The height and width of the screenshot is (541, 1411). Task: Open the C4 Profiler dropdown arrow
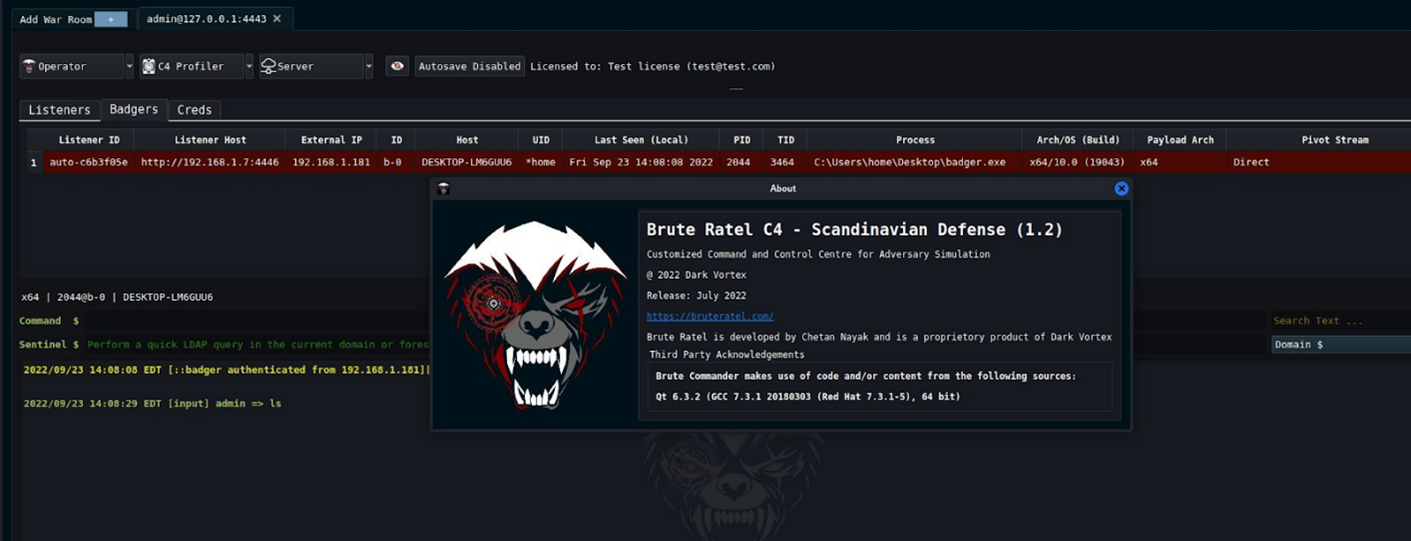tap(249, 66)
